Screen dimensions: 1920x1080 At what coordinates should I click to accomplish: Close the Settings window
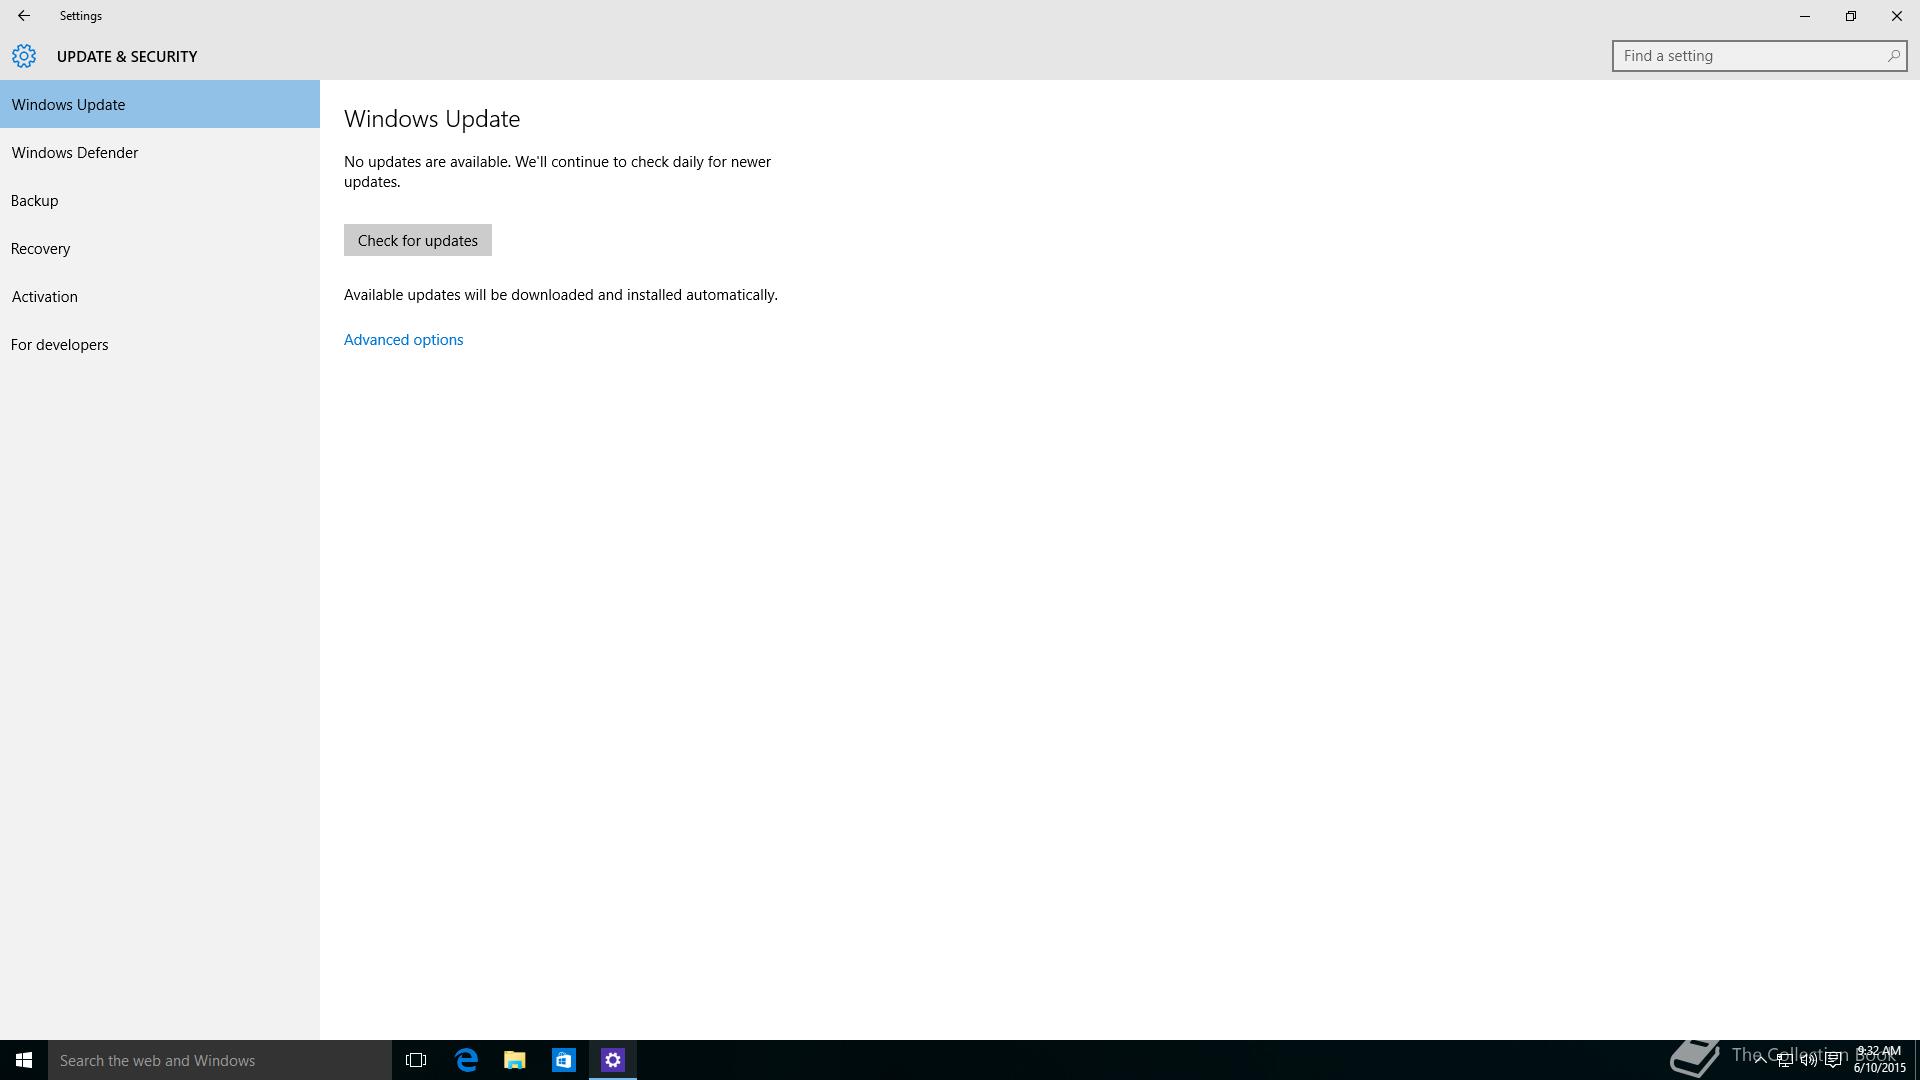coord(1897,16)
